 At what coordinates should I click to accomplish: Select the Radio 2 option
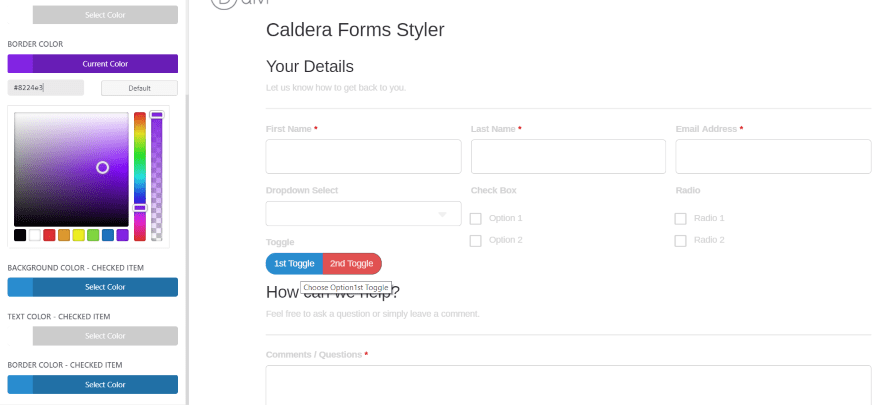[x=680, y=241]
